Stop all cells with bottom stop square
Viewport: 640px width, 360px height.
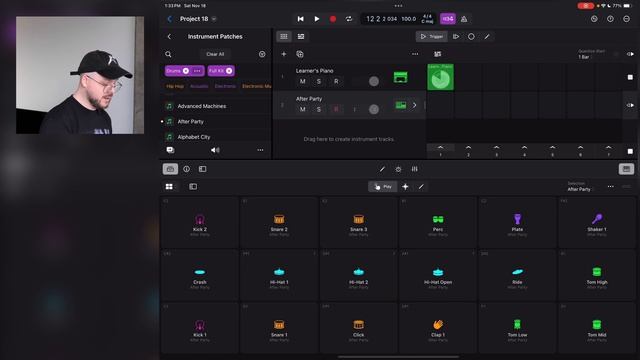click(x=630, y=151)
